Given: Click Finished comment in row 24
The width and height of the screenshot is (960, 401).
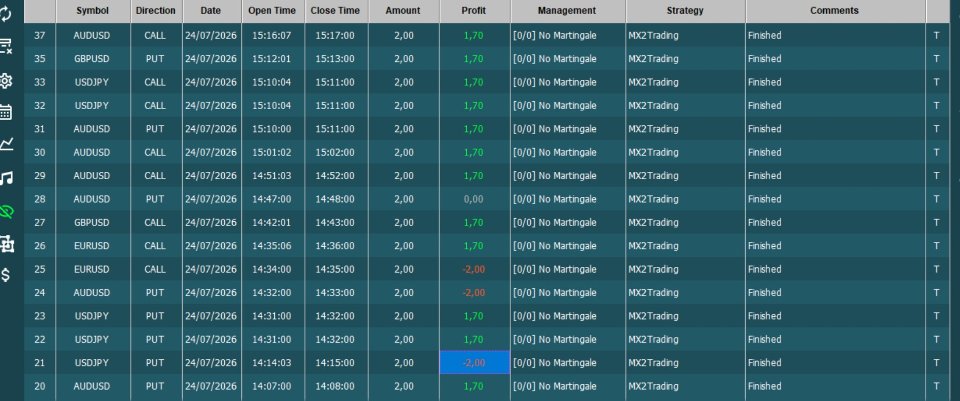Looking at the screenshot, I should click(x=765, y=293).
